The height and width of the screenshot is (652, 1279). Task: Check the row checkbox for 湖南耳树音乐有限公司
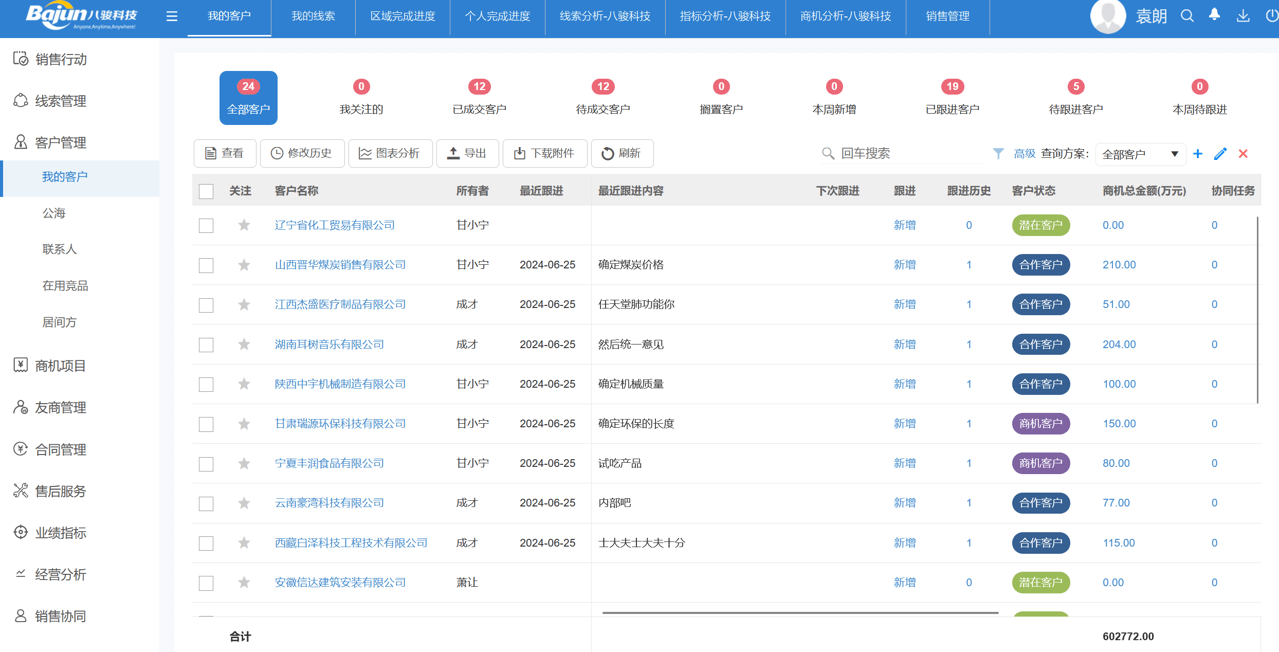pyautogui.click(x=206, y=344)
